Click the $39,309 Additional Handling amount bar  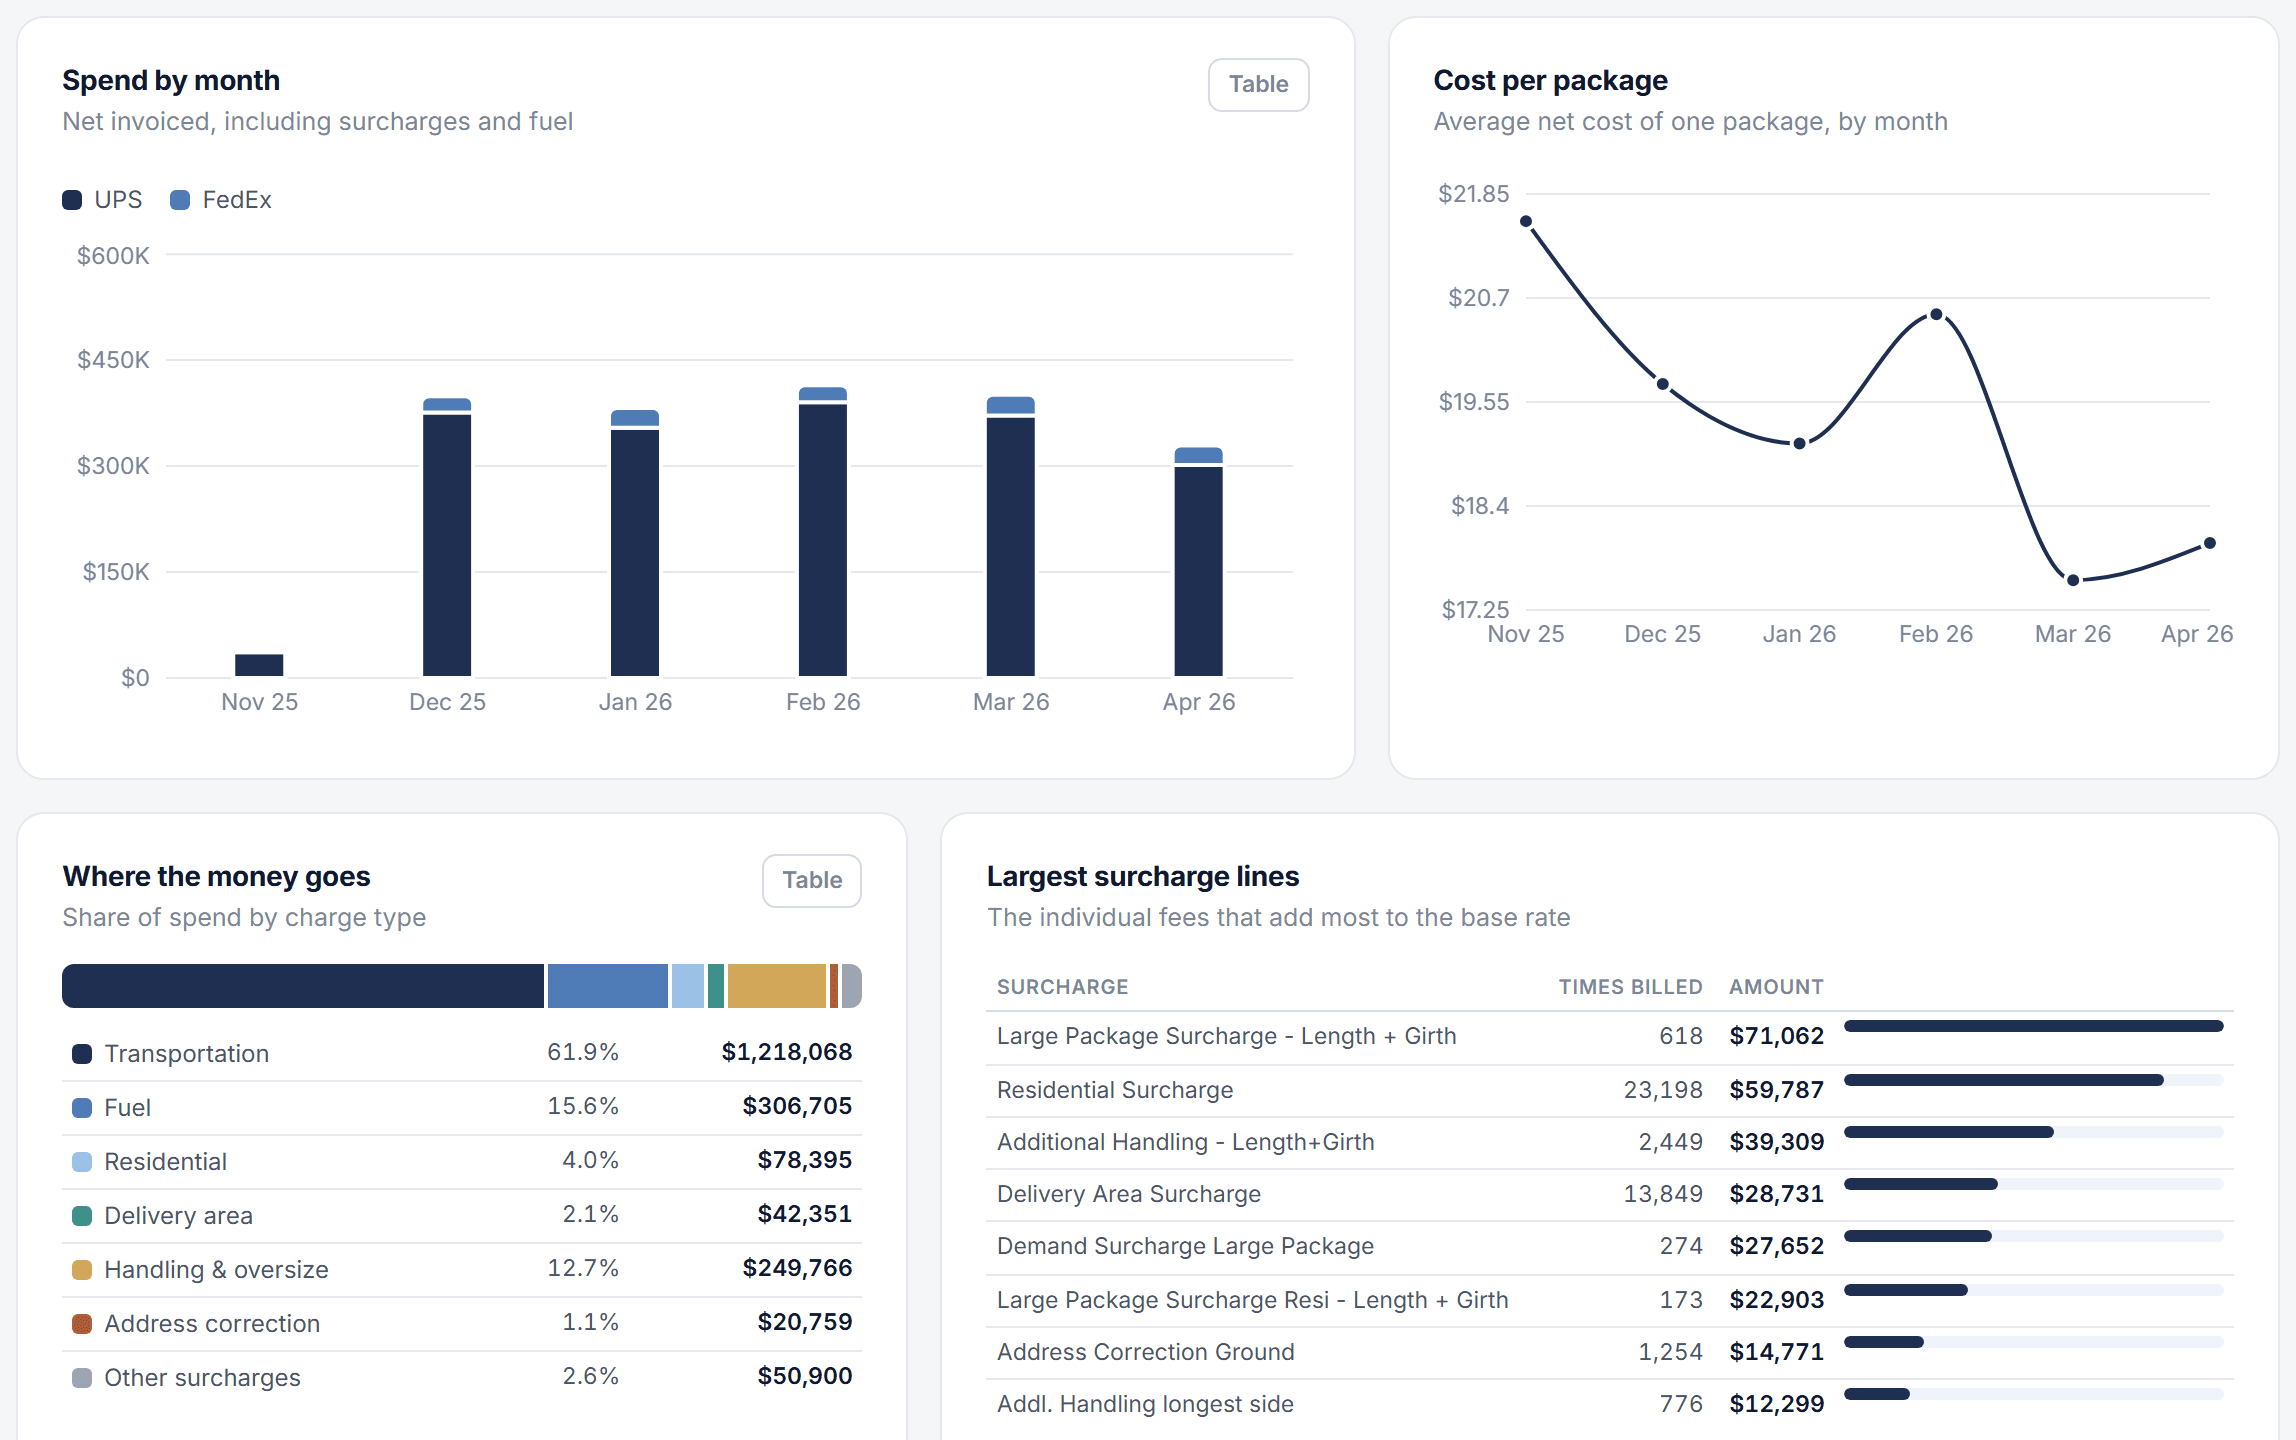[x=1949, y=1132]
